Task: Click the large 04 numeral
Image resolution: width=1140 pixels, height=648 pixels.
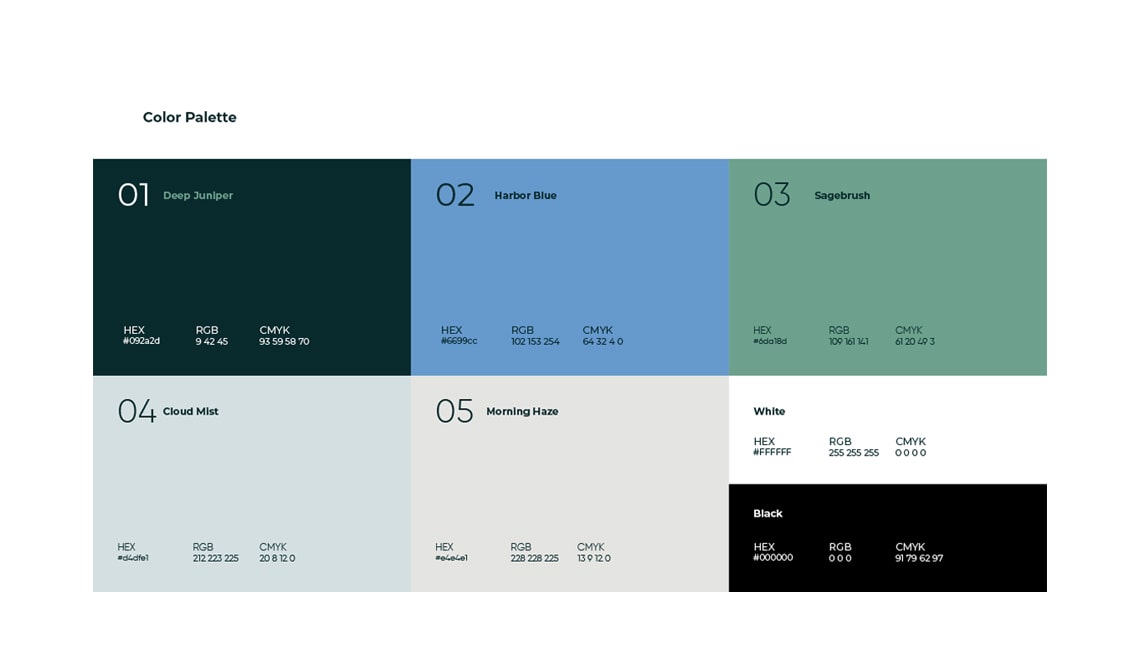Action: 137,412
